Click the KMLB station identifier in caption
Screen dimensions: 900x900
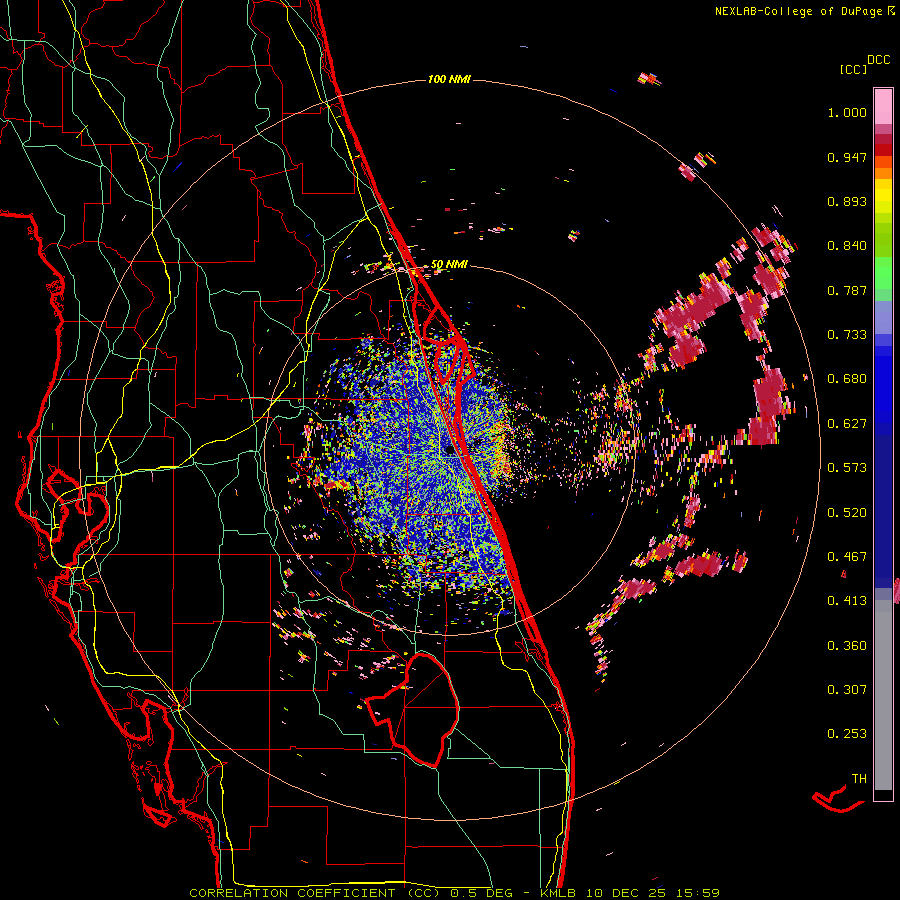(x=560, y=893)
